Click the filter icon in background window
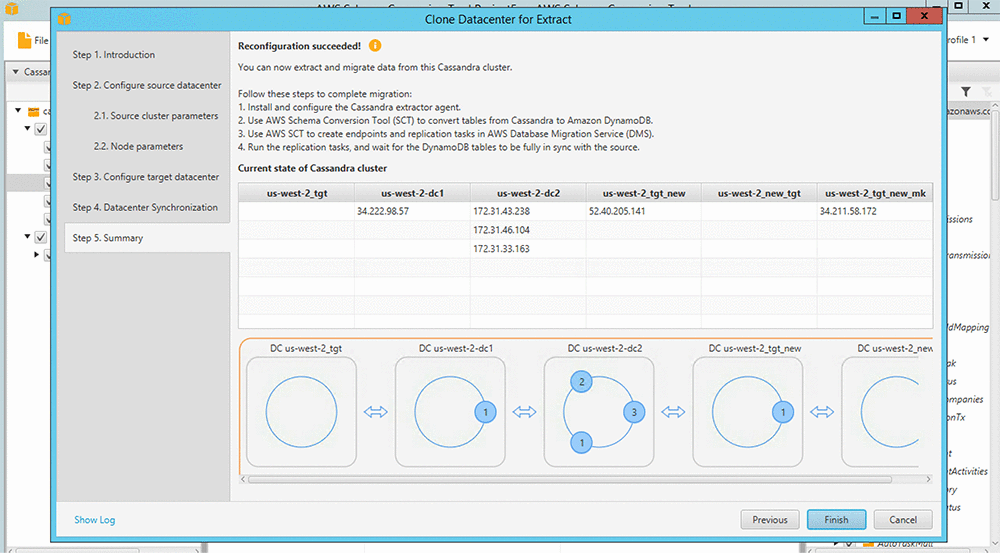This screenshot has height=553, width=1000. [966, 92]
